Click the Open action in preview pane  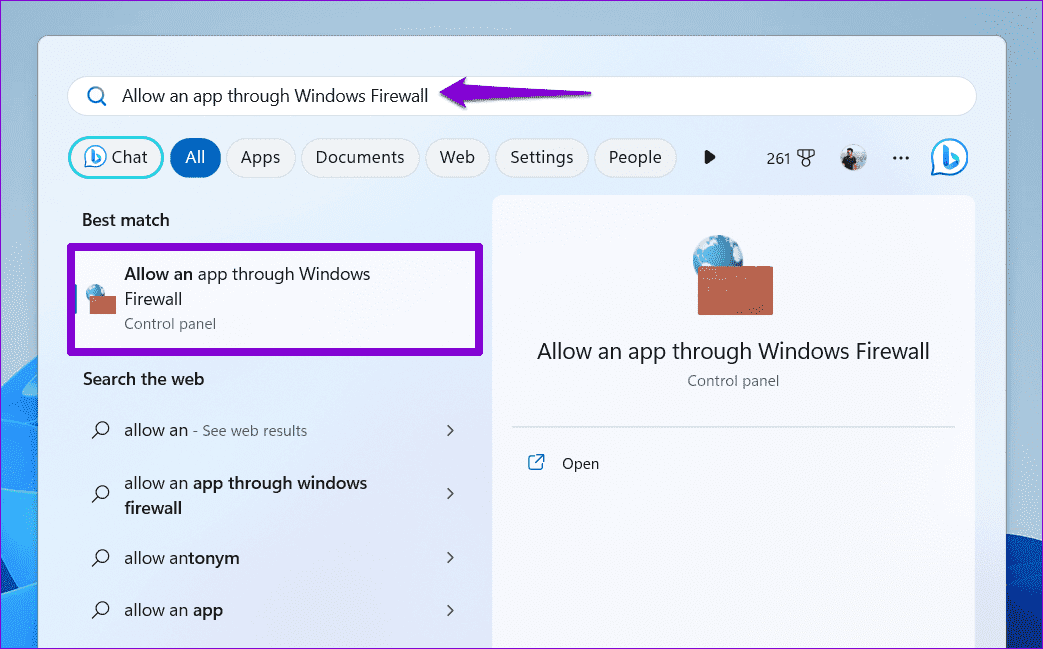pos(580,463)
